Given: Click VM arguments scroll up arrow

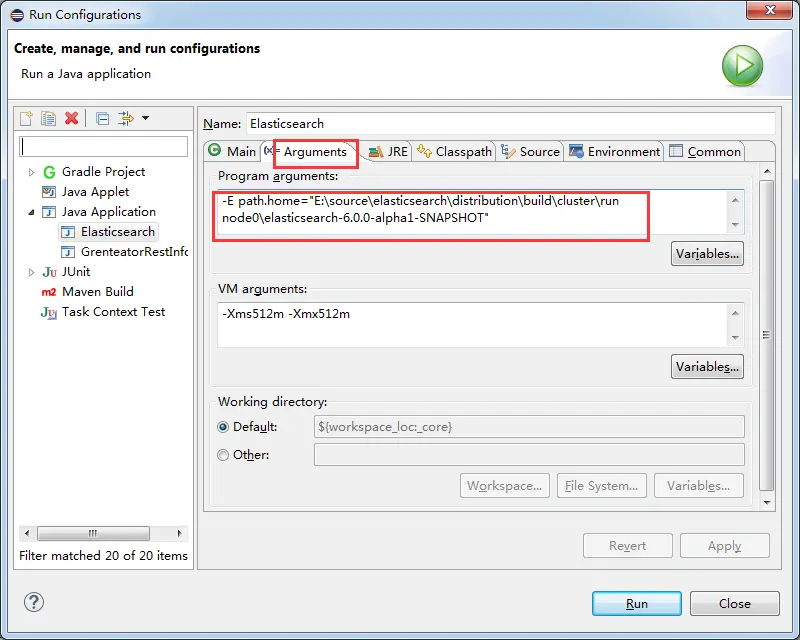Looking at the screenshot, I should (x=735, y=313).
